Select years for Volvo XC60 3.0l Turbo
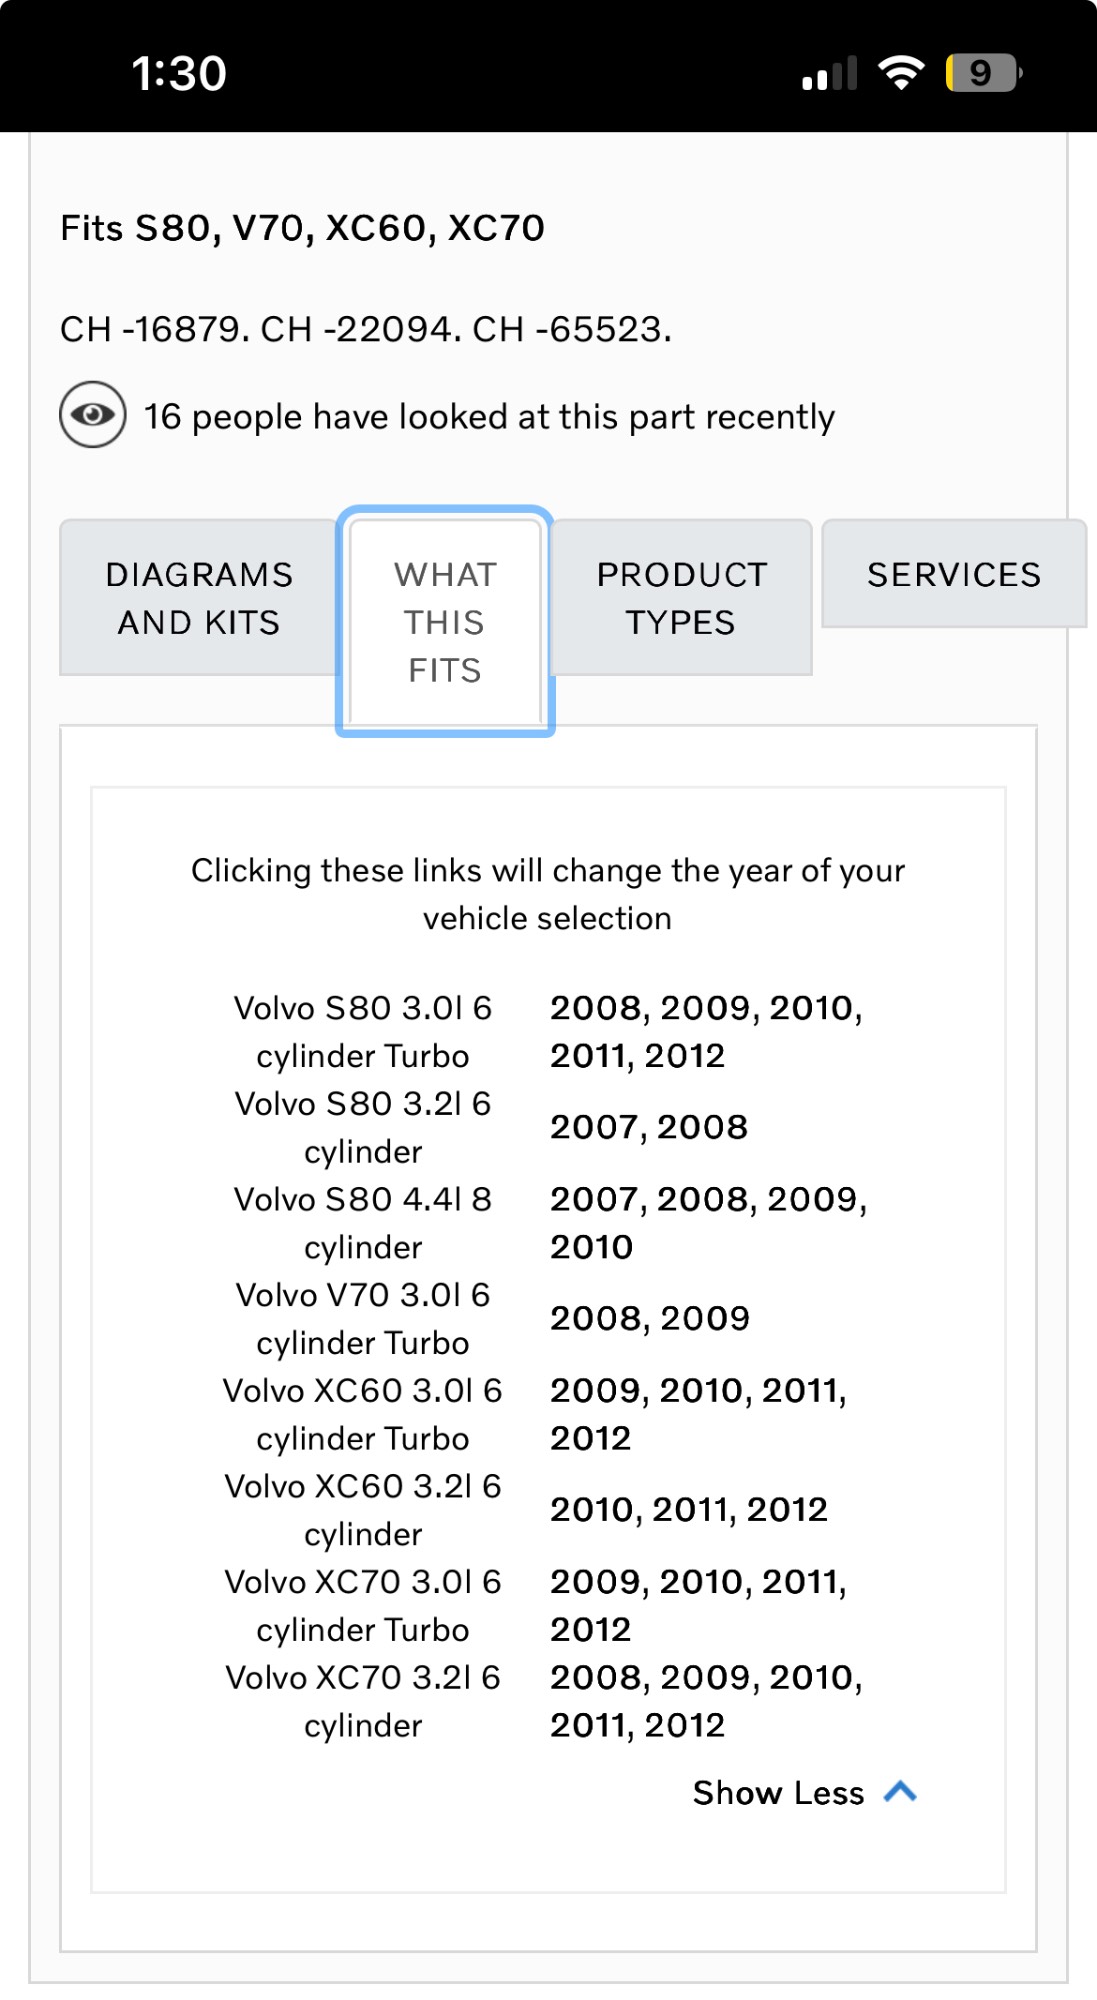Viewport: 1097px width, 2000px height. tap(698, 1413)
